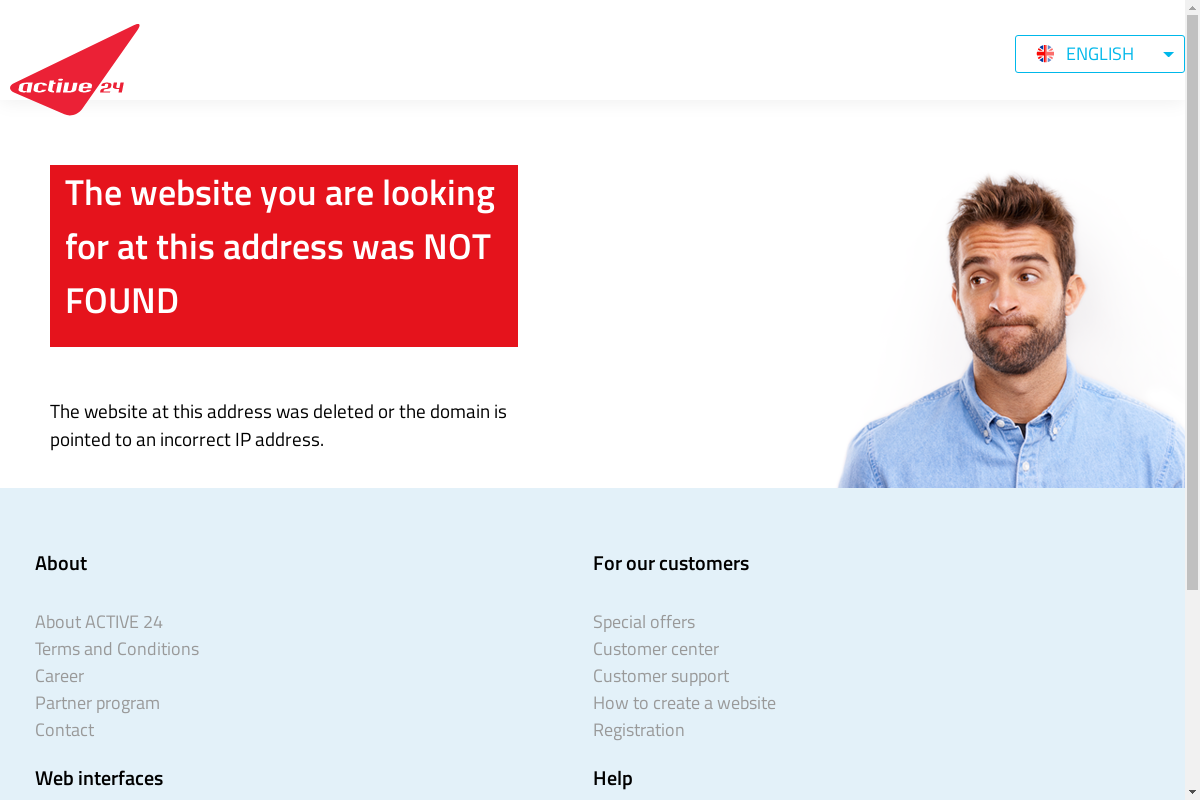Click the Help section heading

click(x=613, y=778)
